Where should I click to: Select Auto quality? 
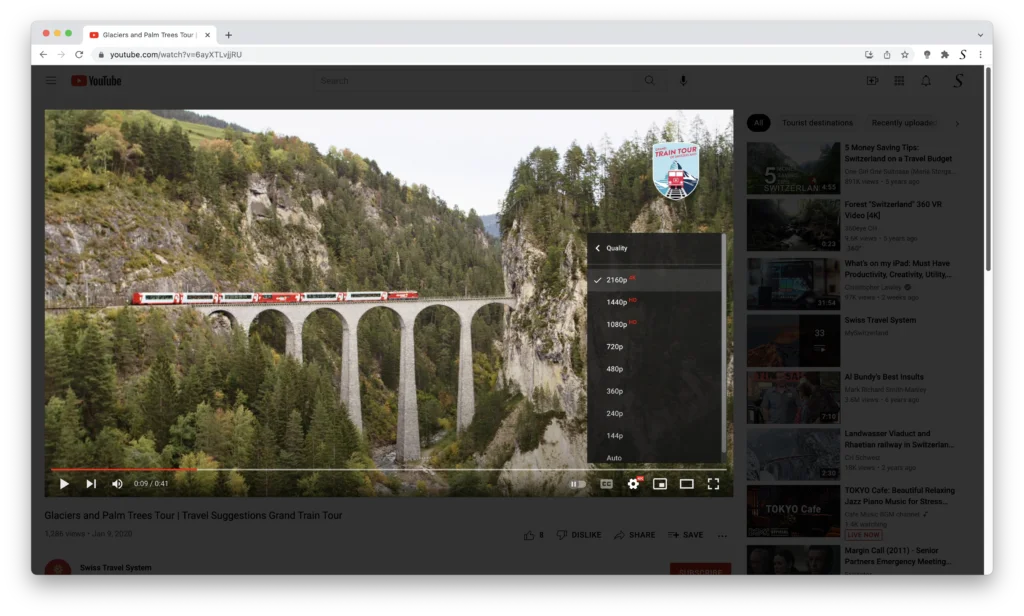point(654,457)
